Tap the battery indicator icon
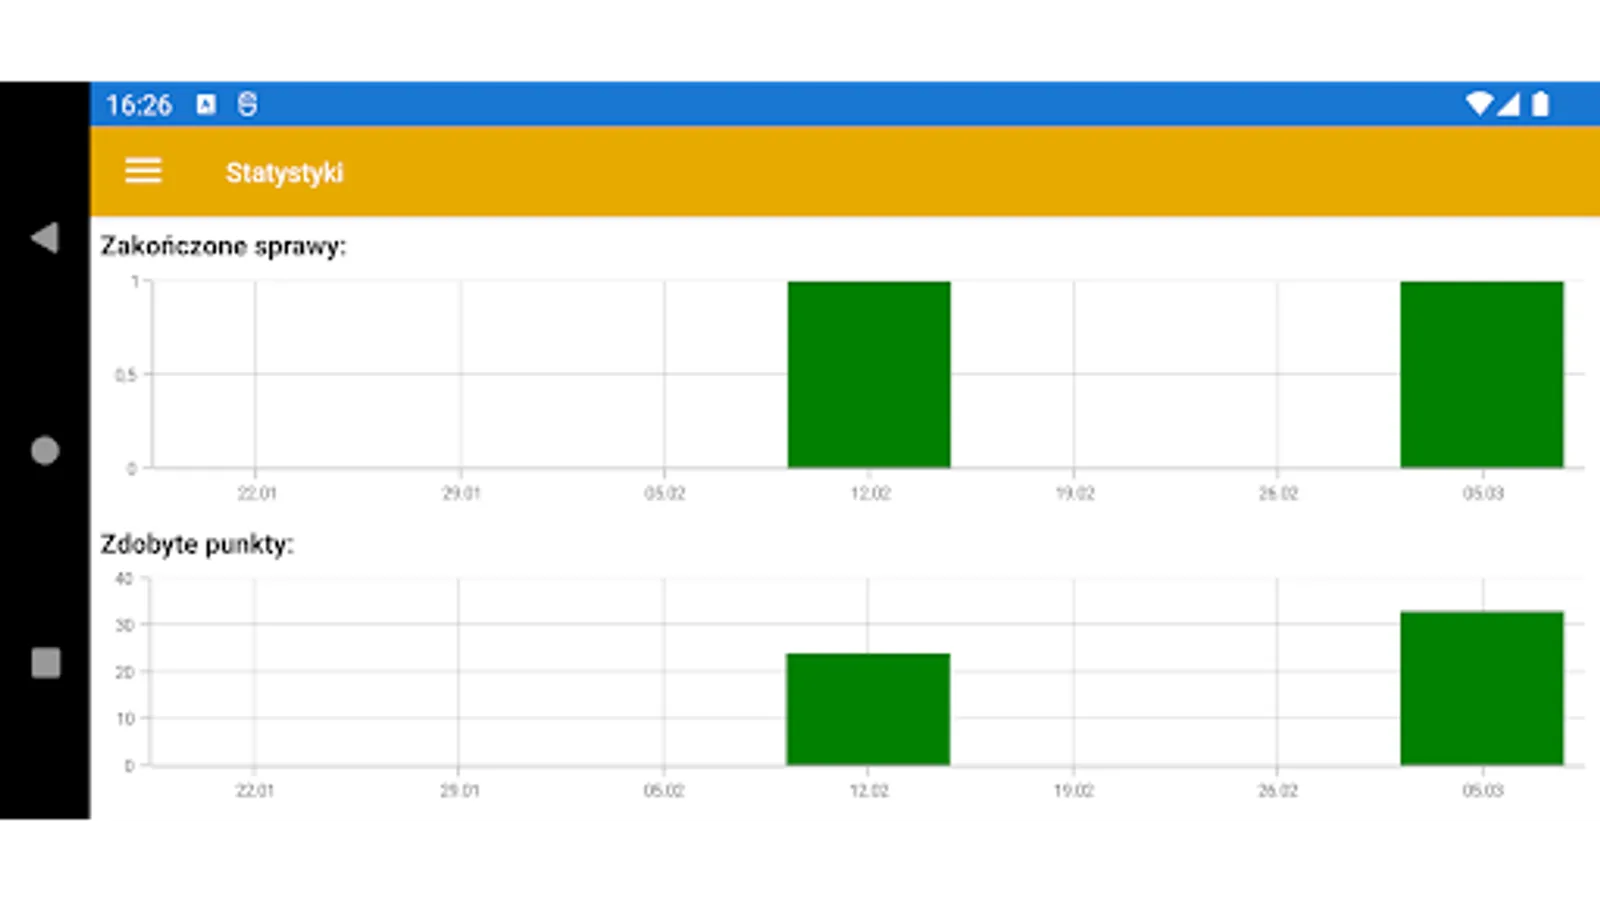The image size is (1600, 900). tap(1541, 104)
